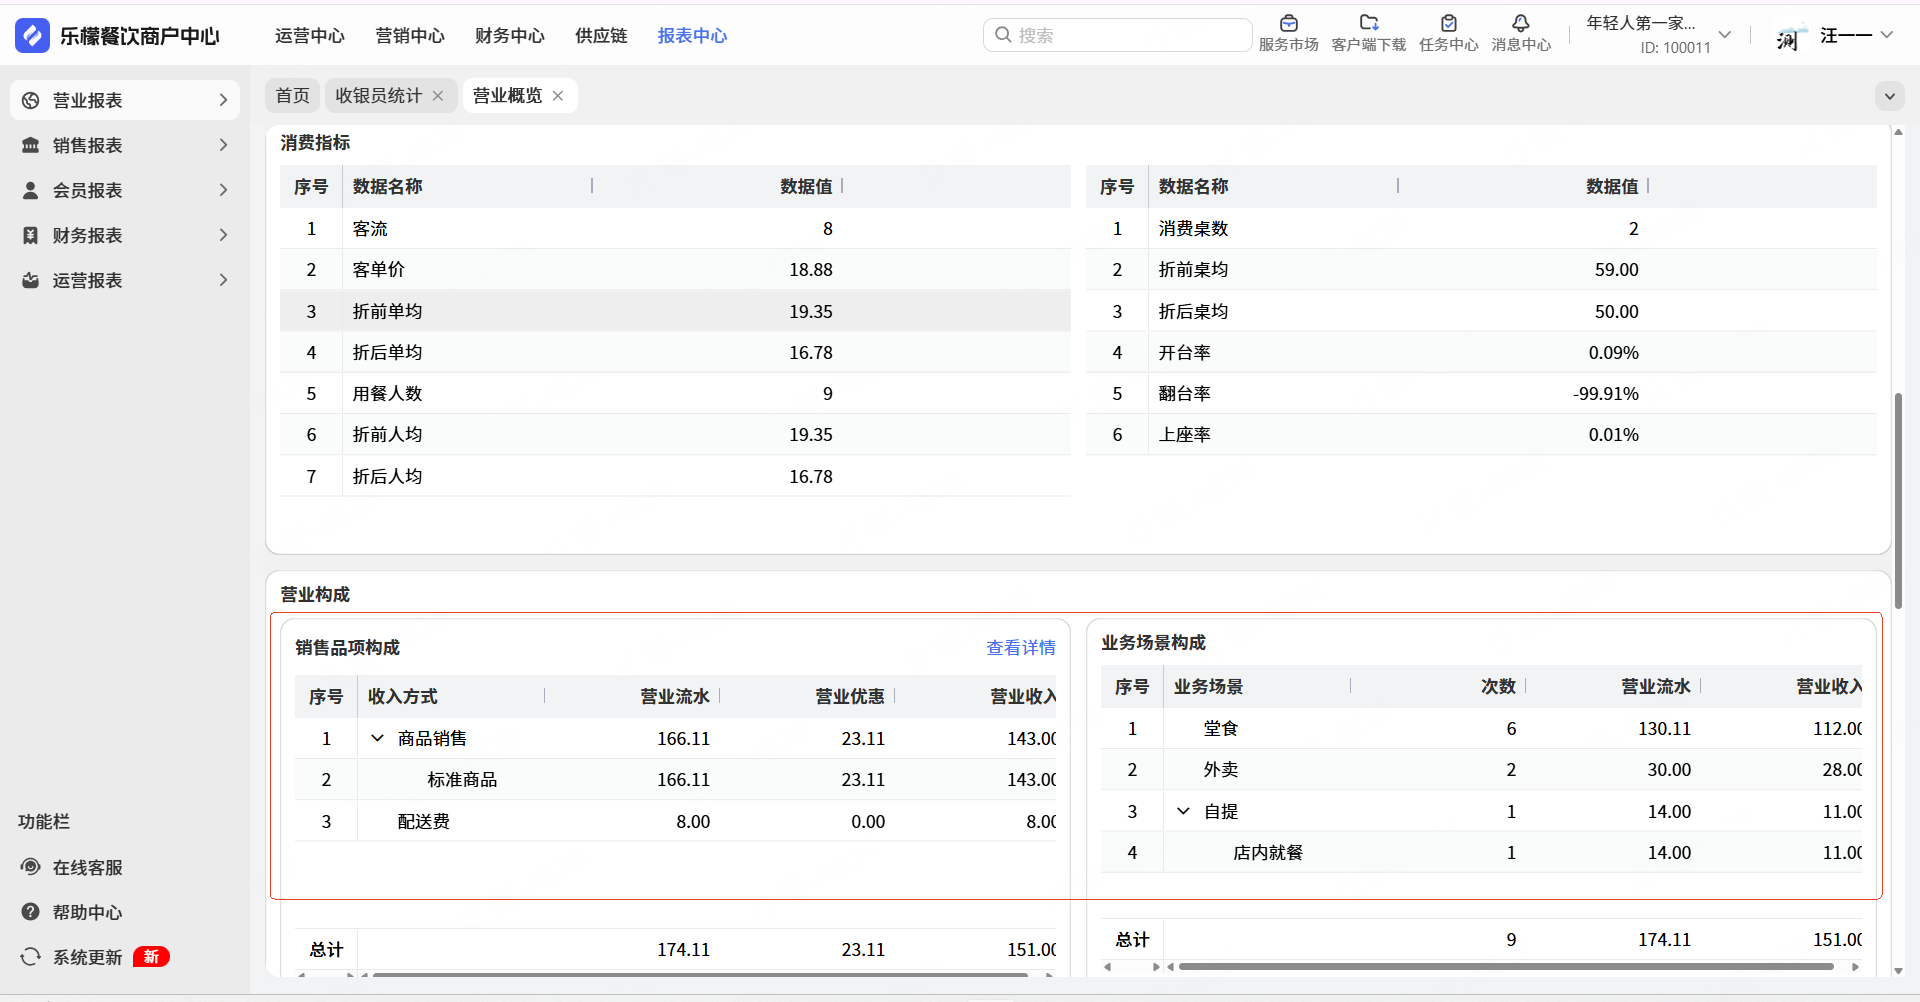Expand the 营业报表 sidebar menu
Screen dimensions: 1920x1002
(x=125, y=100)
